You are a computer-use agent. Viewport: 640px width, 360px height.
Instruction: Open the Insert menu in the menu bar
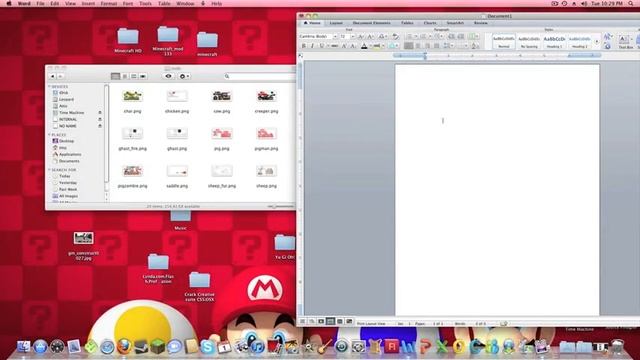tap(88, 4)
